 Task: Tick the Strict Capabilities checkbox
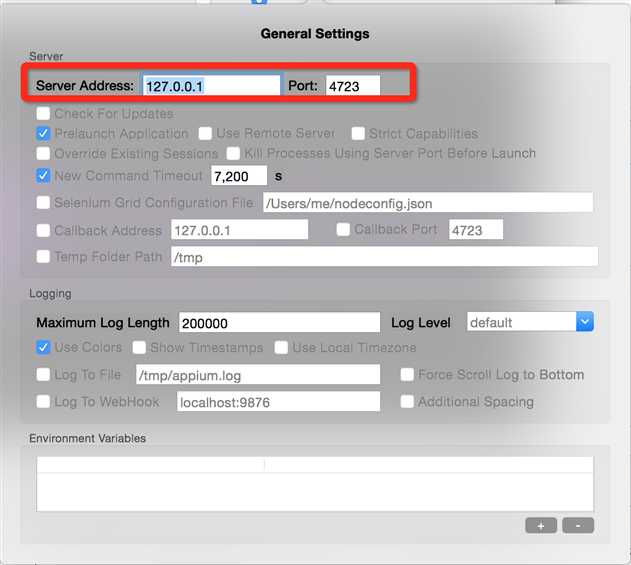[358, 133]
